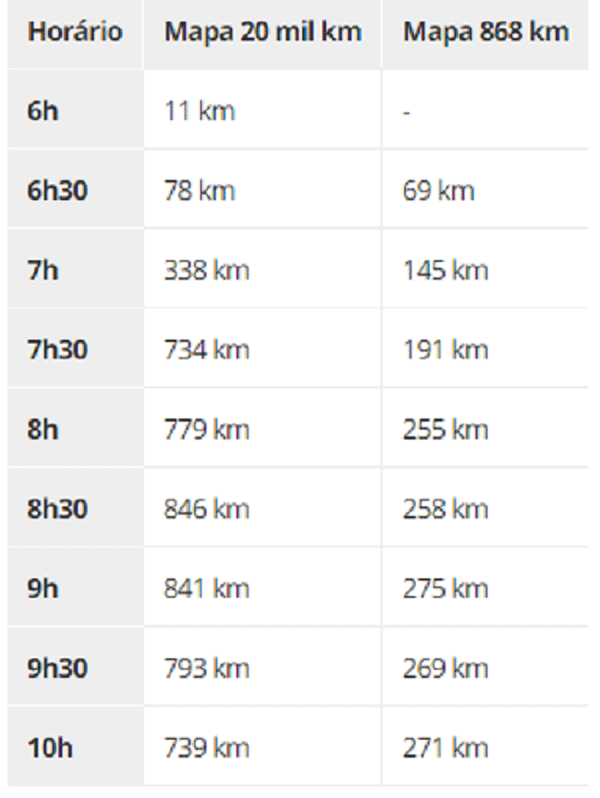Click the 338 km cell
The height and width of the screenshot is (798, 600).
(207, 270)
